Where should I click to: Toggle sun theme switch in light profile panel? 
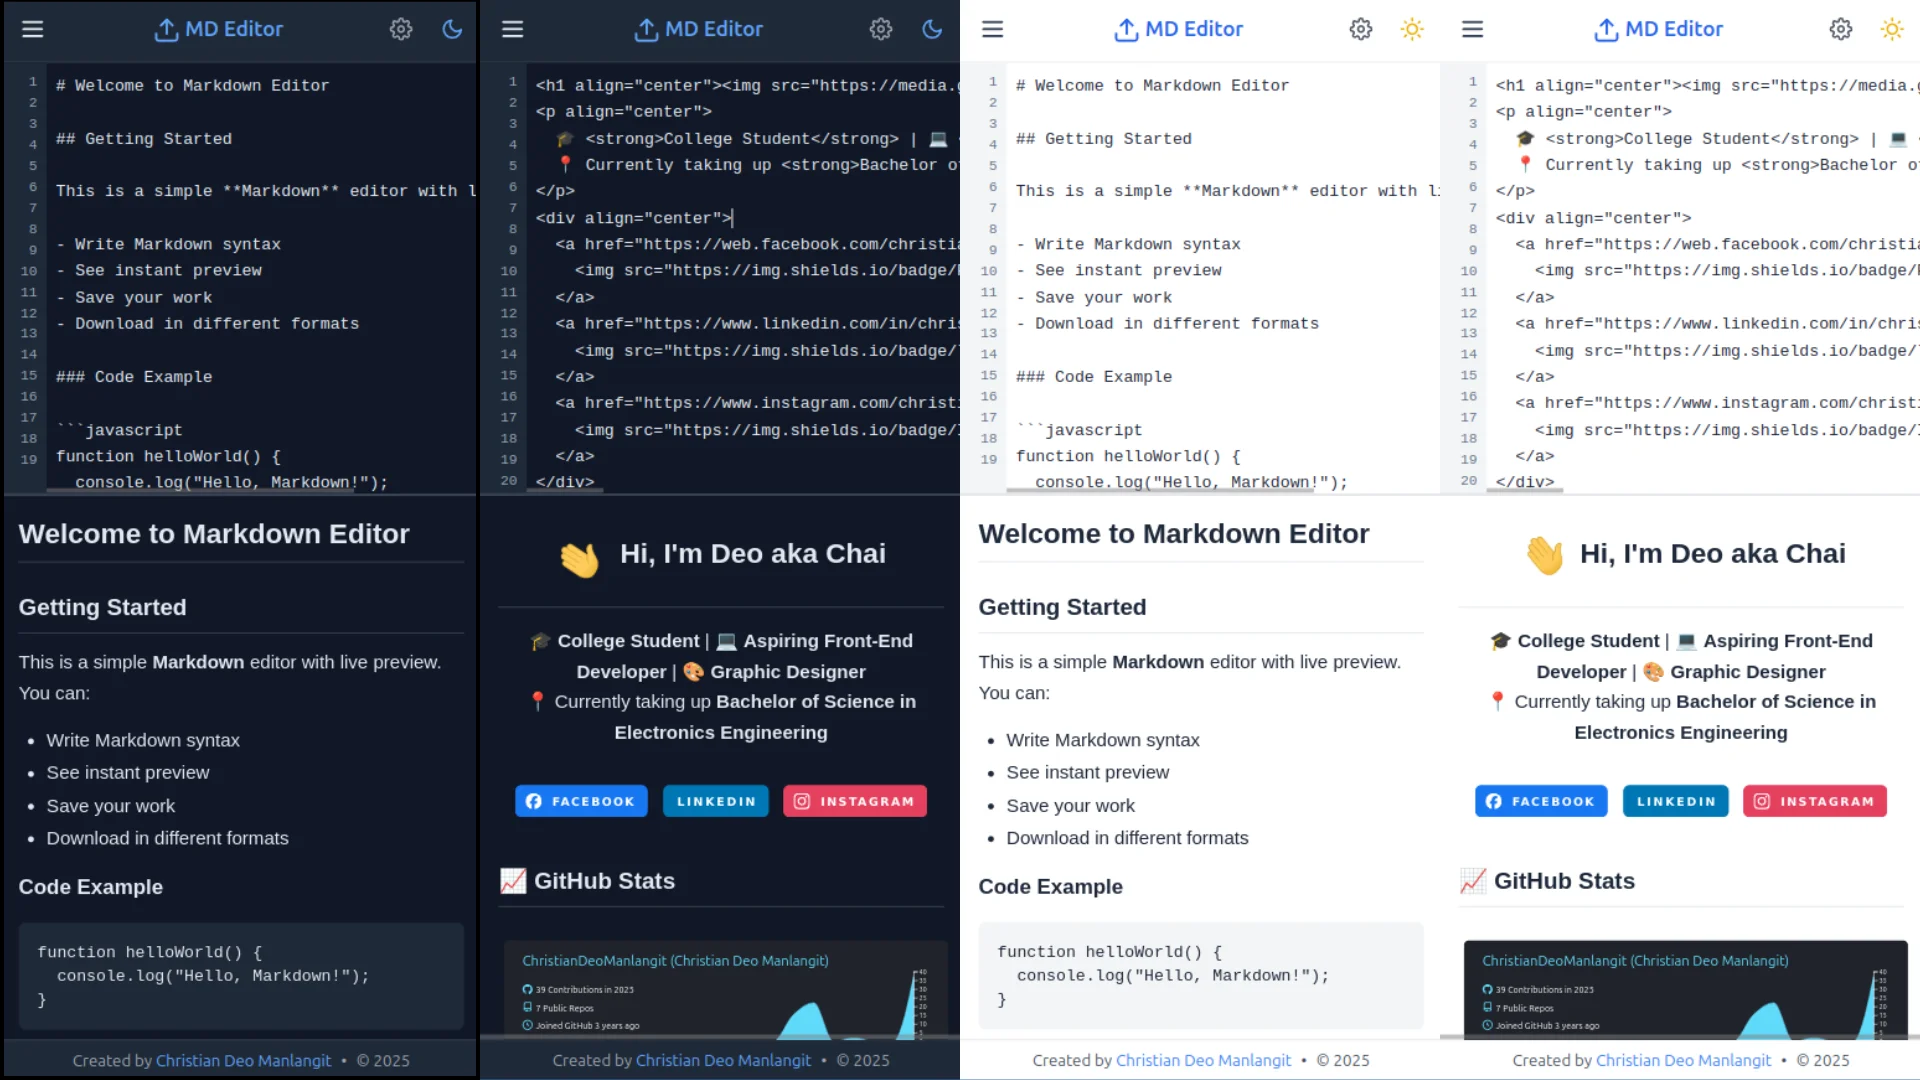pos(1892,29)
